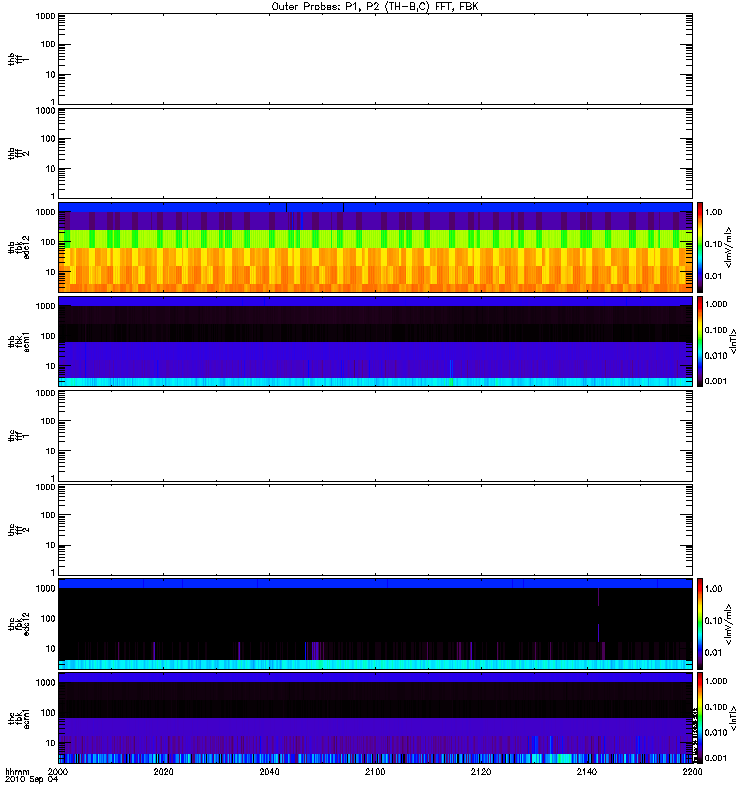
Task: Click the color bar beside thc fbk scm1 panel
Action: pos(700,718)
